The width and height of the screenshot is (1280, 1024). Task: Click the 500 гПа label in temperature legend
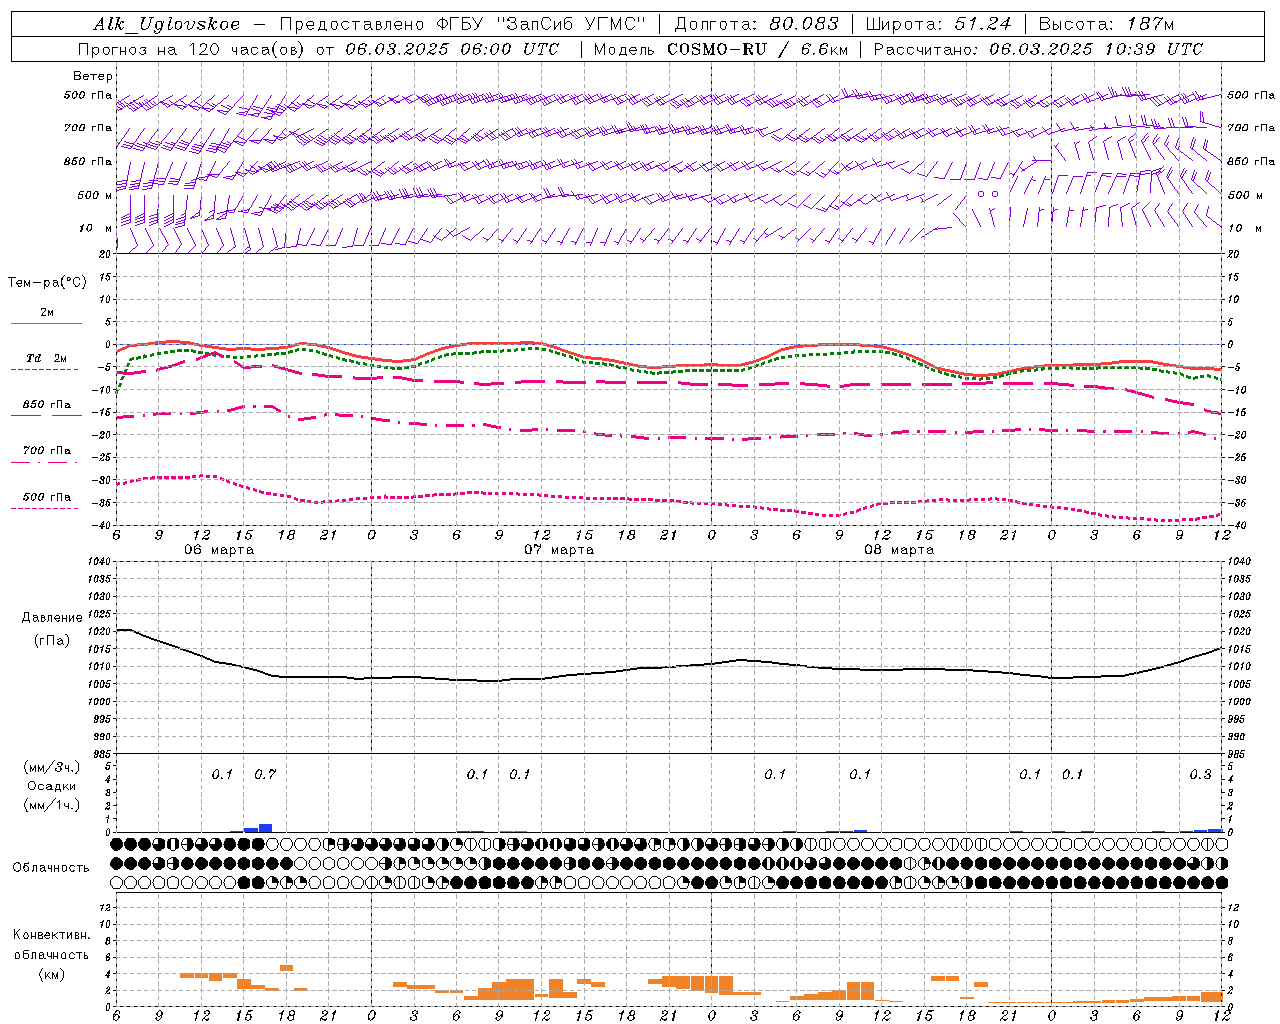[47, 497]
